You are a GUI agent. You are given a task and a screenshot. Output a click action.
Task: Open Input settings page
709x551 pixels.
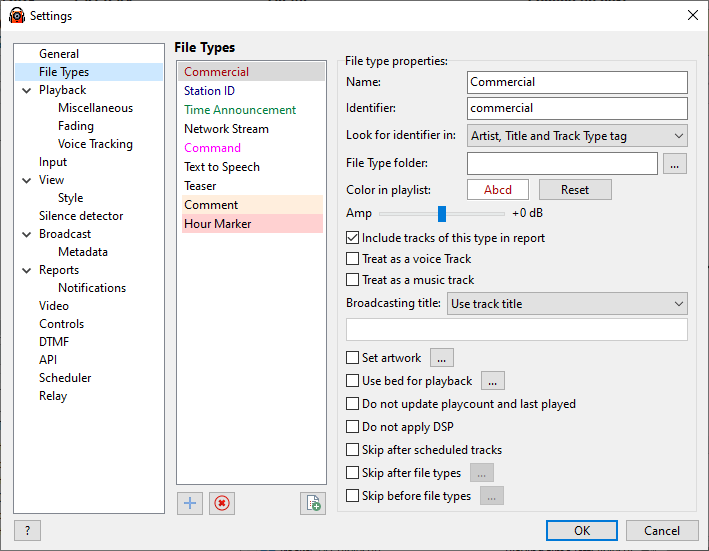(x=53, y=162)
